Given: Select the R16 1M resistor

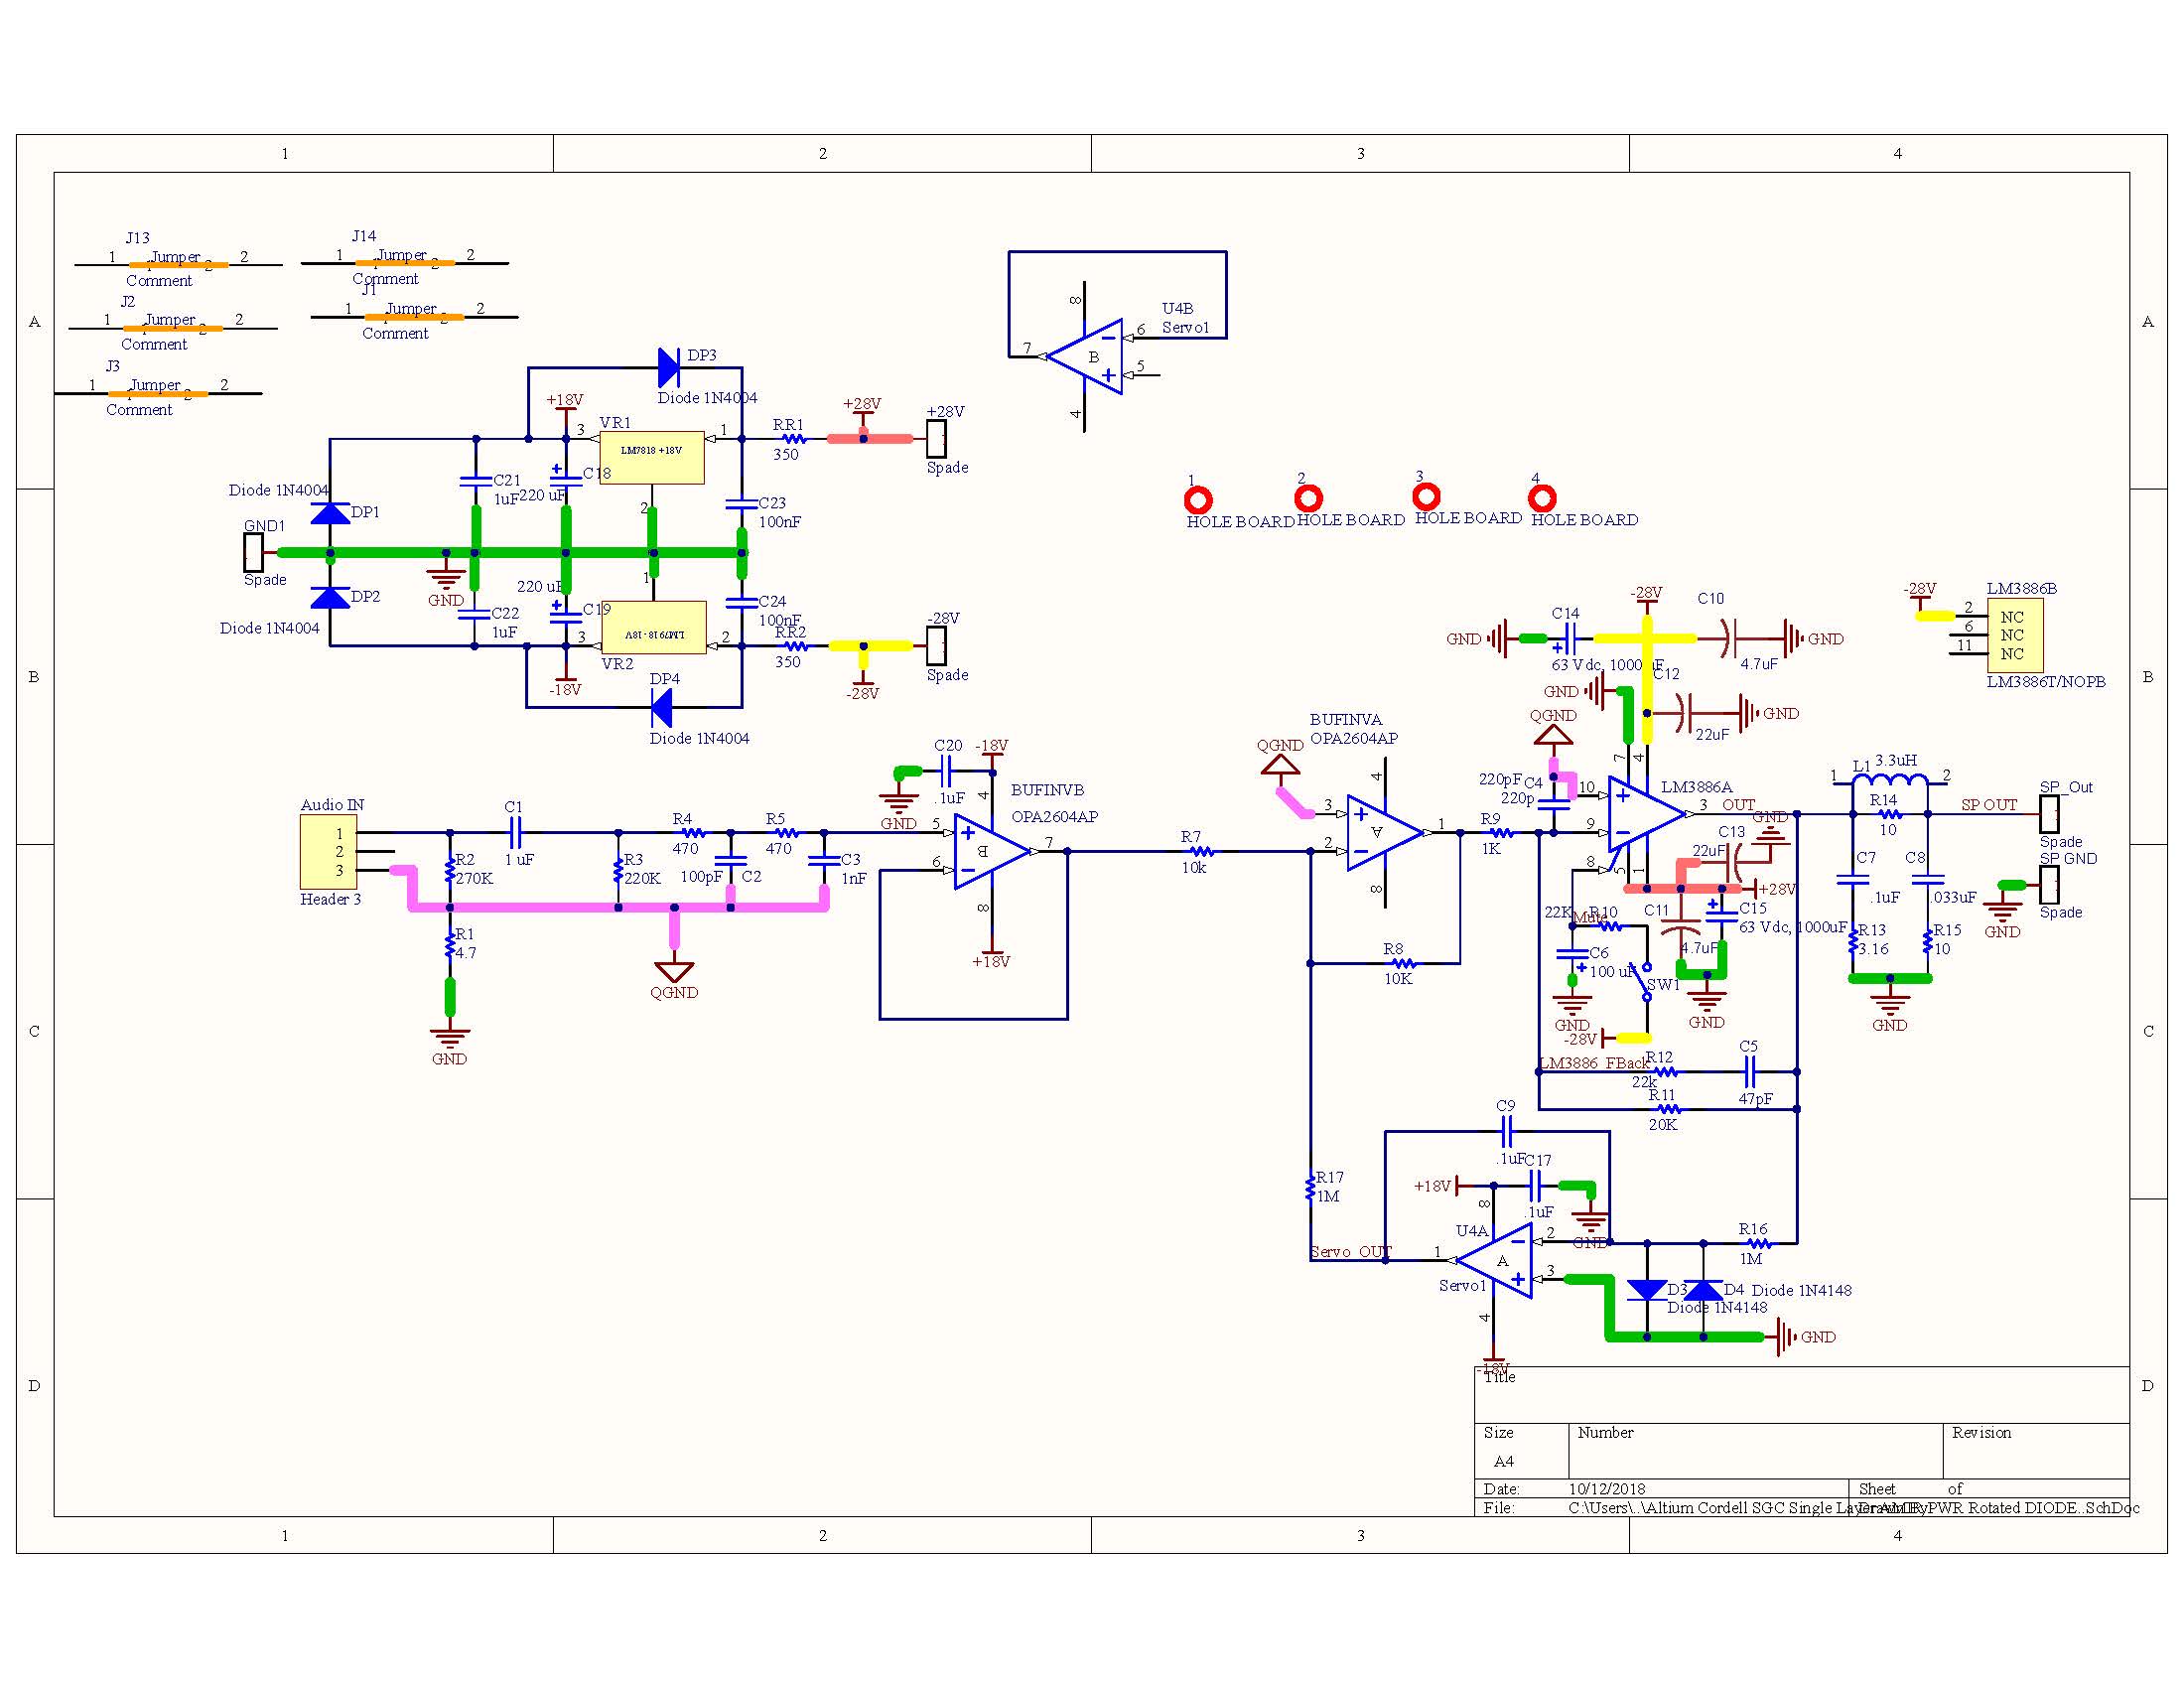Looking at the screenshot, I should (x=1759, y=1244).
